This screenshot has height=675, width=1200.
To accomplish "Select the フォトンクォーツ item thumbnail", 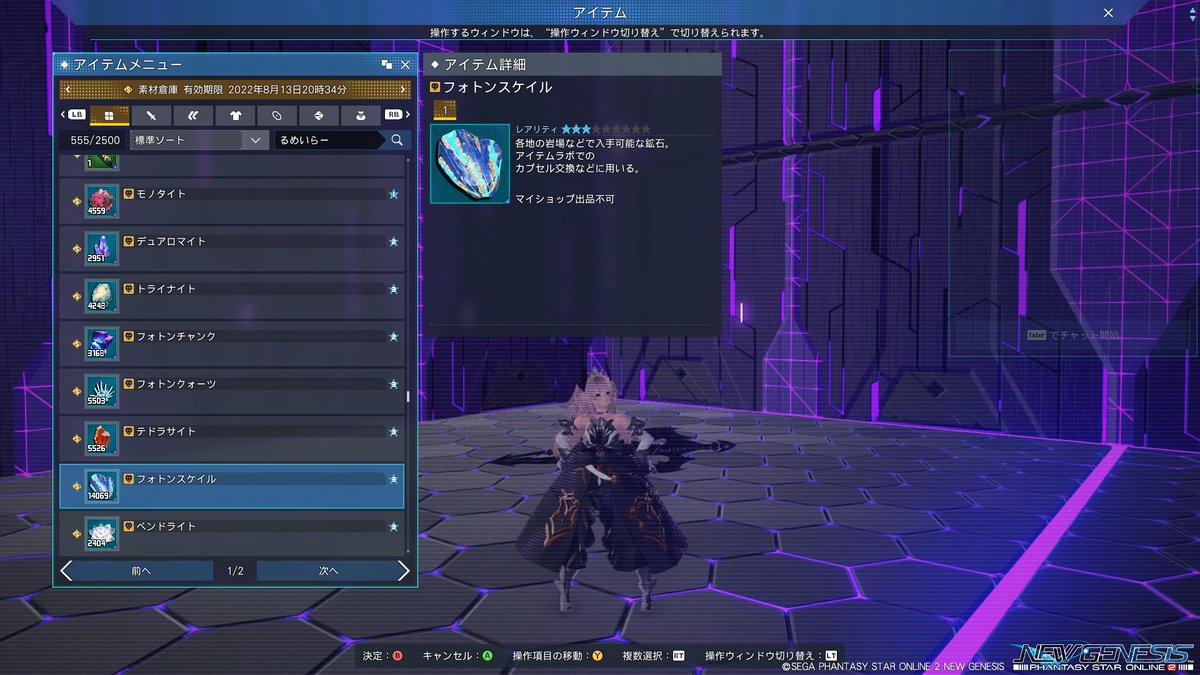I will 102,392.
